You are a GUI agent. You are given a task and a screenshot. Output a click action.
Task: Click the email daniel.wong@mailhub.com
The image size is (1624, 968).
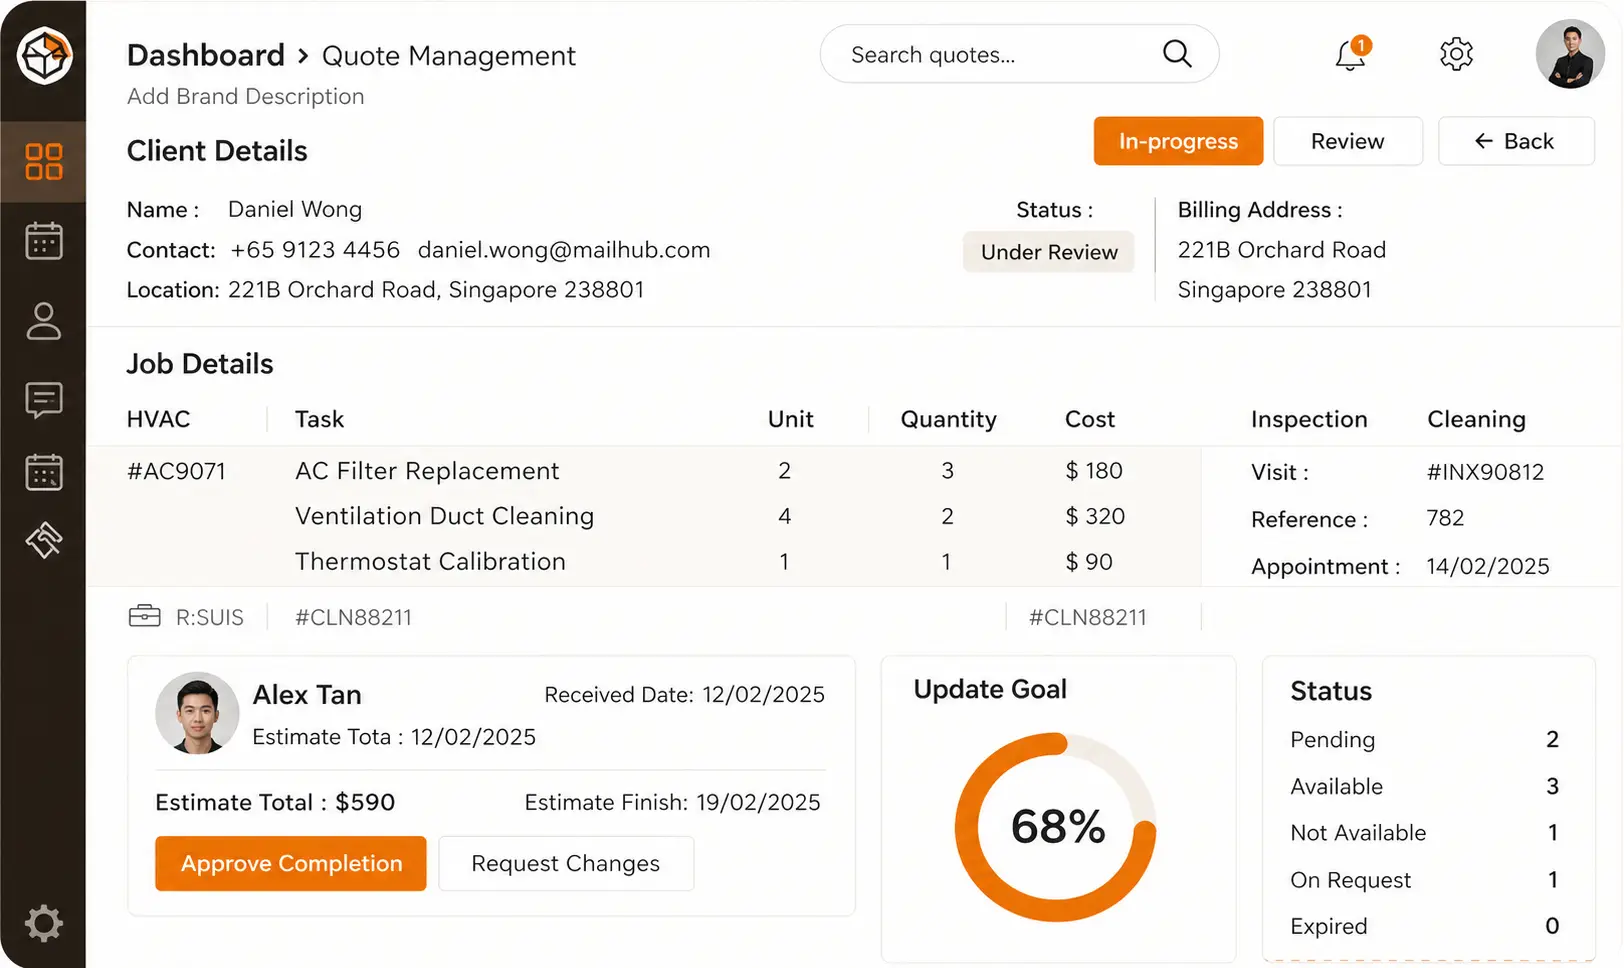click(564, 250)
